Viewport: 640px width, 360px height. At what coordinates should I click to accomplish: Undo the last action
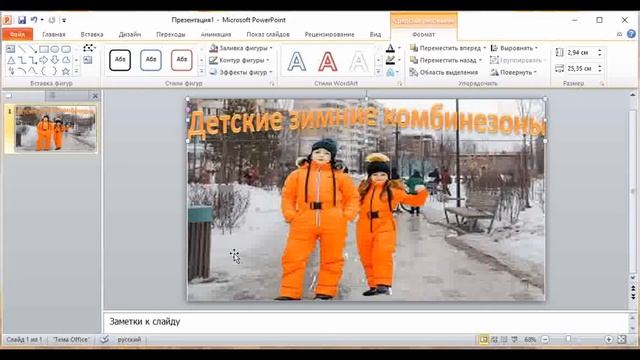point(34,20)
